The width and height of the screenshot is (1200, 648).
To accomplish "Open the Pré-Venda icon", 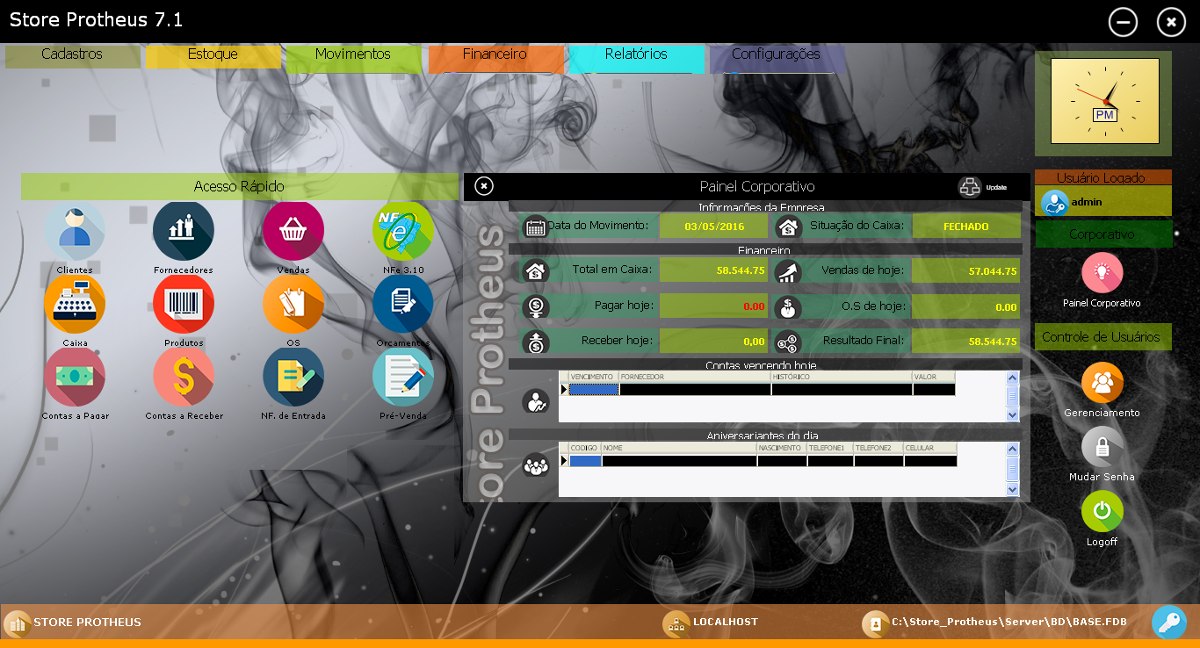I will tap(403, 377).
